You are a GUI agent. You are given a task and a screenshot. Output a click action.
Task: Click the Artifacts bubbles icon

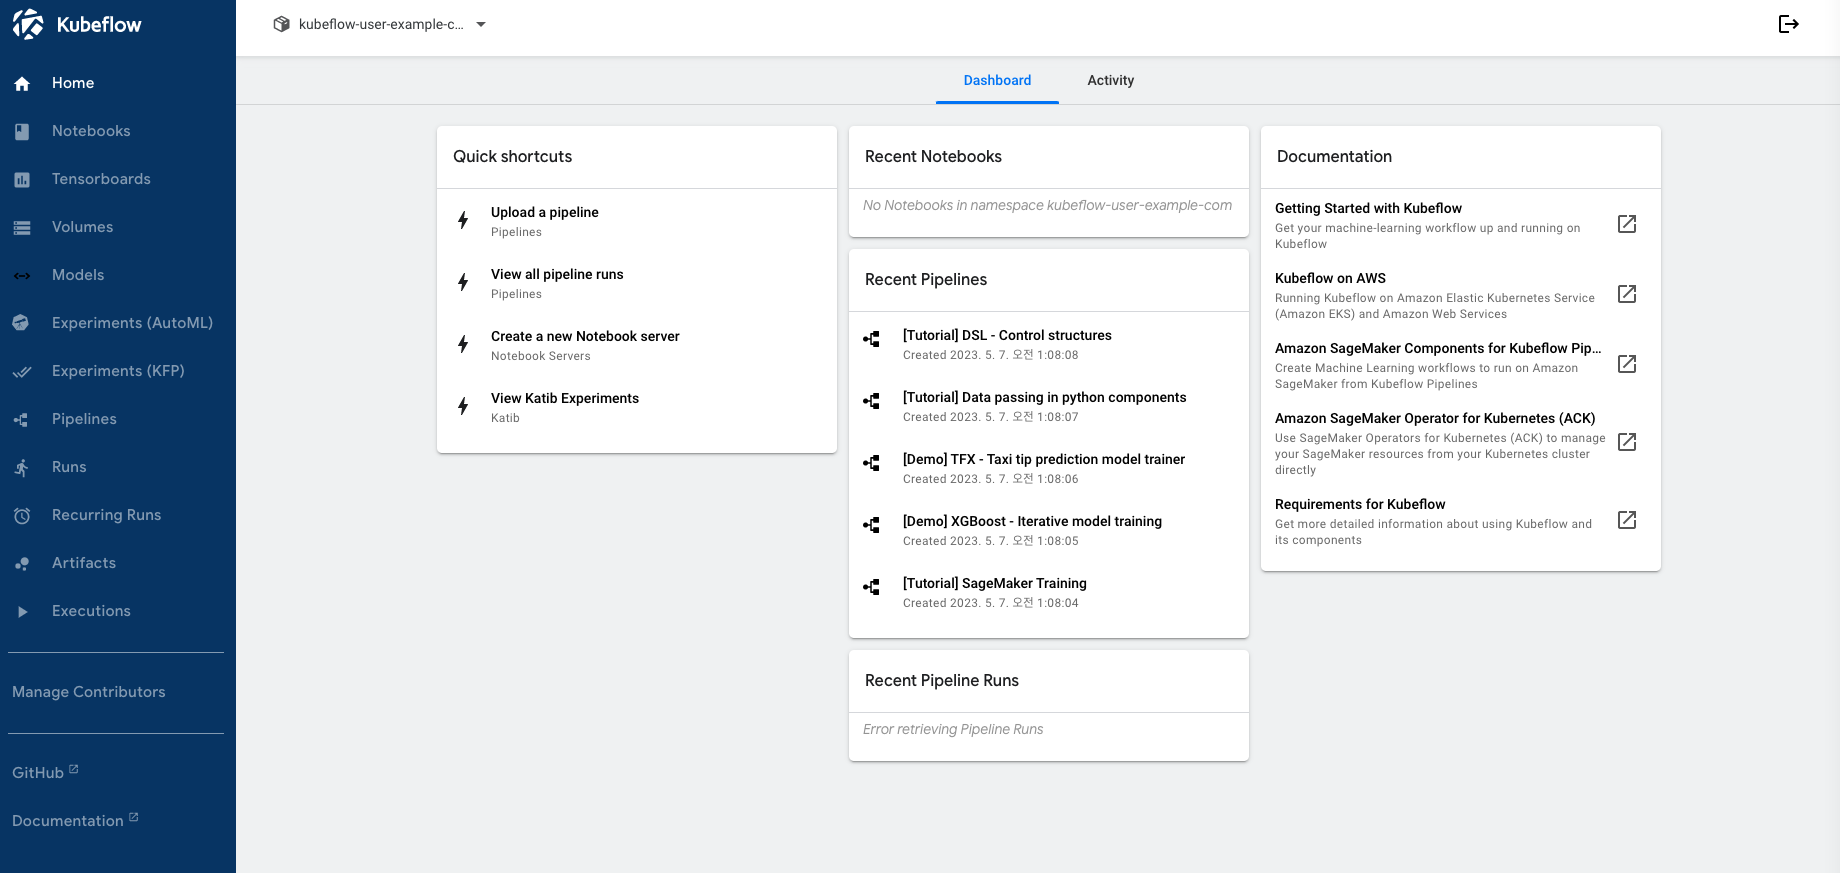coord(22,564)
